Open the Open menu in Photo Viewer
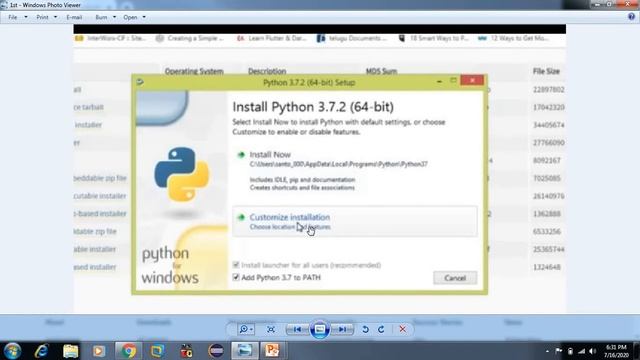This screenshot has width=640, height=360. pos(130,18)
